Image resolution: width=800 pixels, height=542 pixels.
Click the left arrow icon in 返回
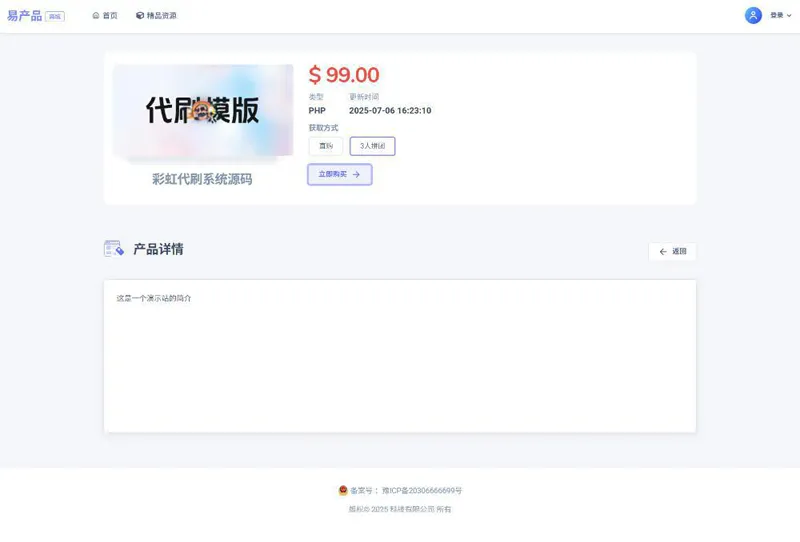663,252
